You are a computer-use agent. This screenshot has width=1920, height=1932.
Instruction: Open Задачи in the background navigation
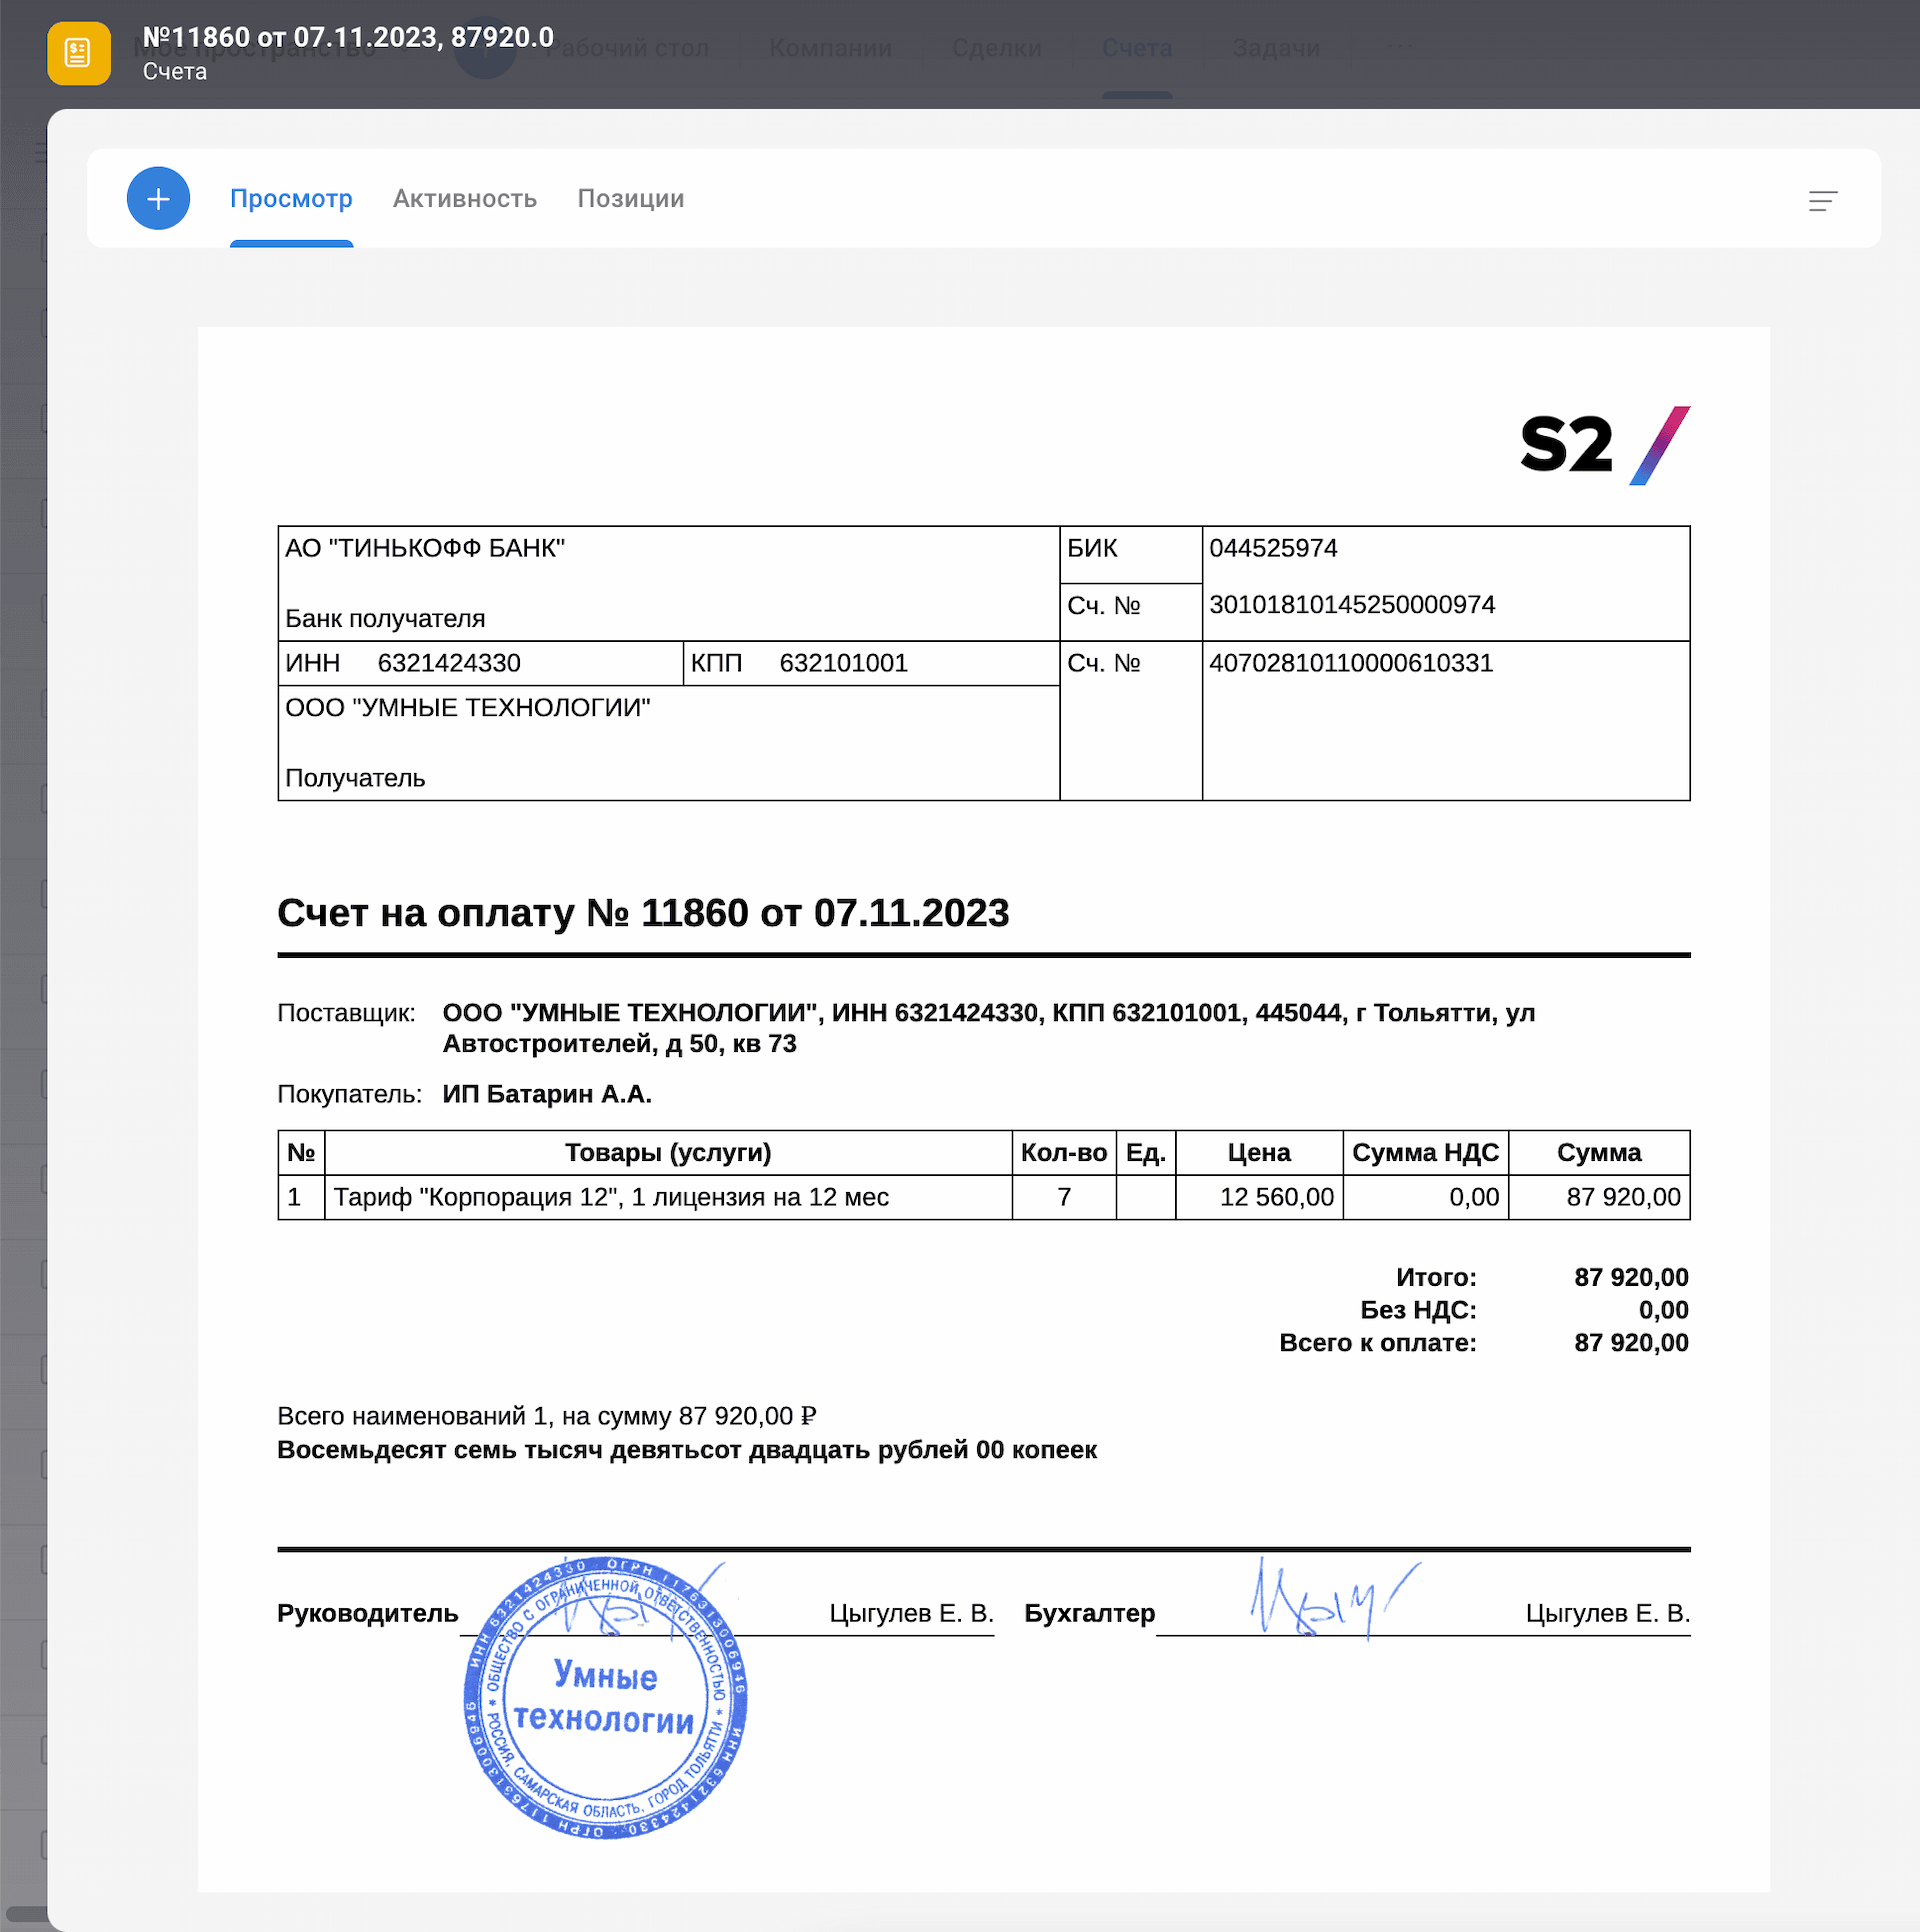pos(1275,48)
